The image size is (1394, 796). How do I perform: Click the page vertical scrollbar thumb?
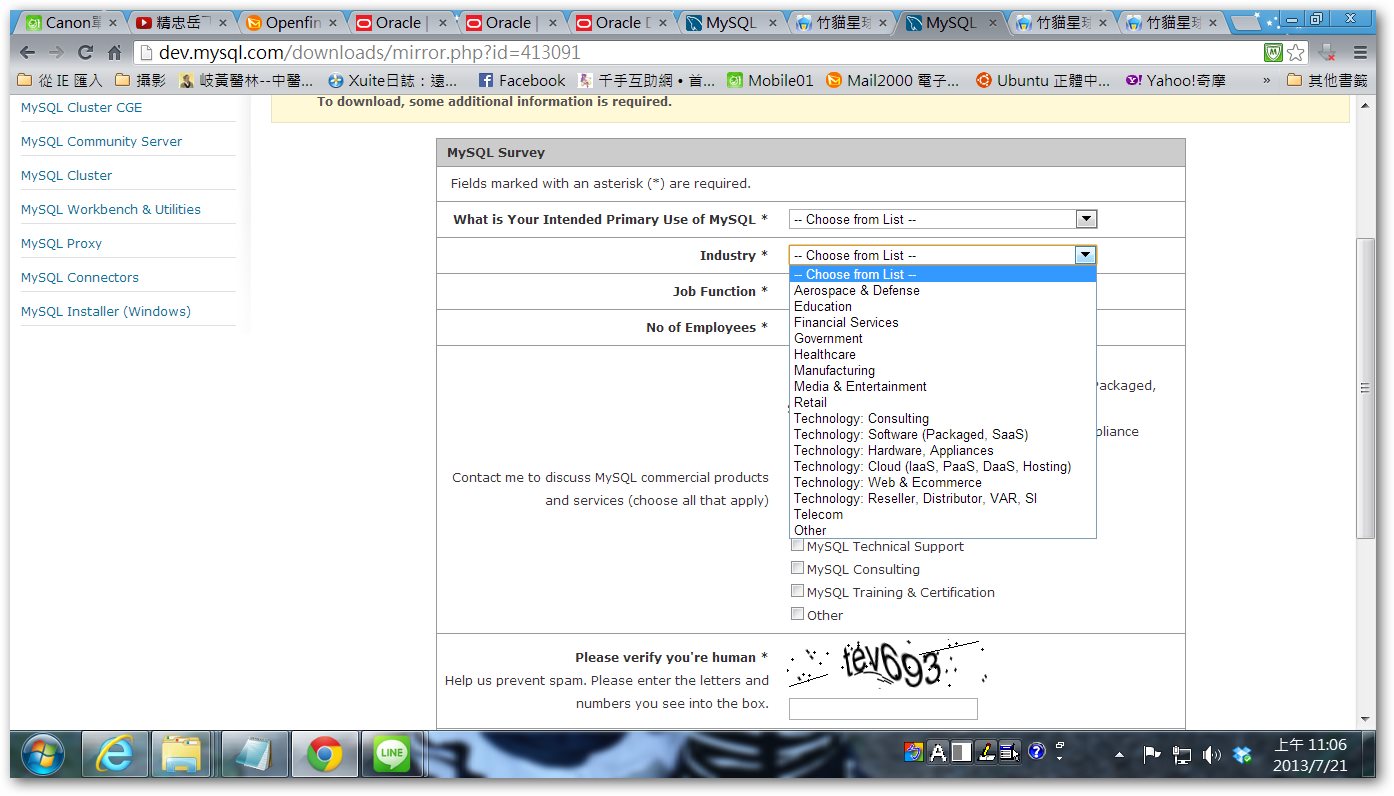[x=1365, y=388]
